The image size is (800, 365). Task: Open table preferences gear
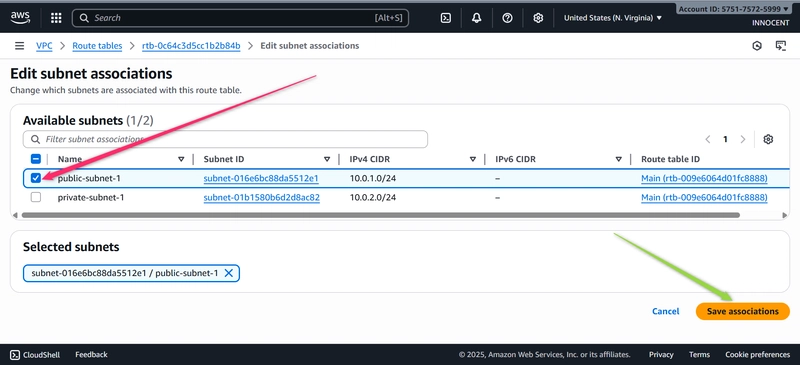[x=768, y=139]
